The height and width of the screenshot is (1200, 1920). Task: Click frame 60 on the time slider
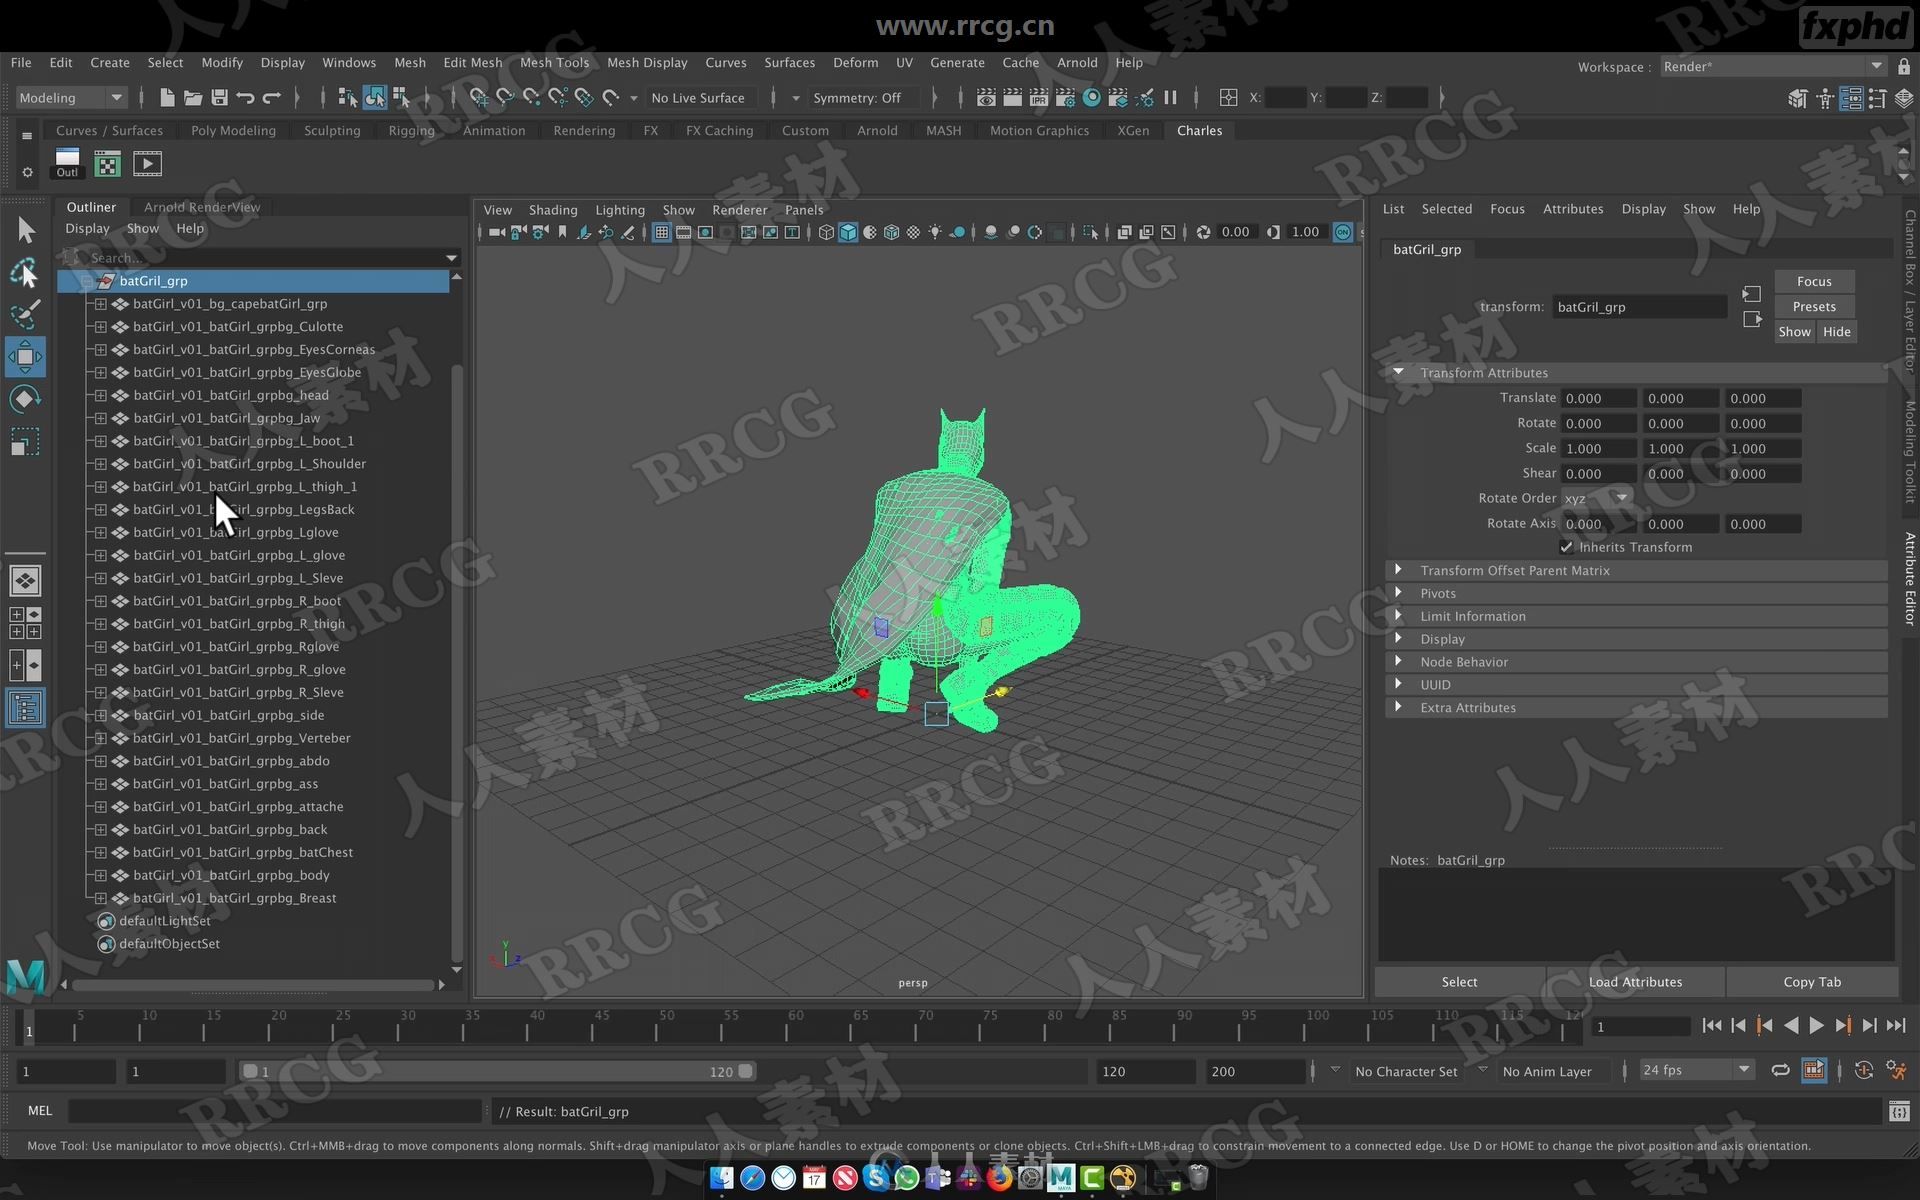click(796, 1027)
